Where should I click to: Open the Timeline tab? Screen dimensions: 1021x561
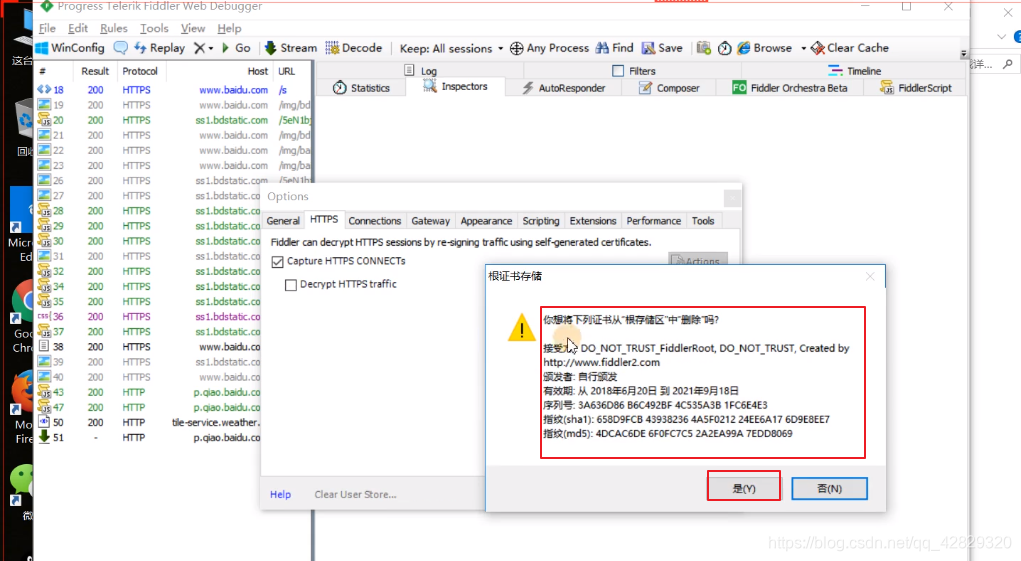(x=854, y=71)
